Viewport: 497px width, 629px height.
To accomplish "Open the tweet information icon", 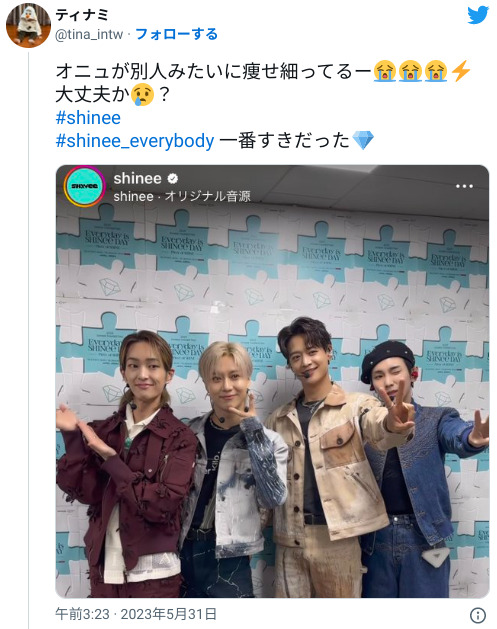I will click(478, 615).
